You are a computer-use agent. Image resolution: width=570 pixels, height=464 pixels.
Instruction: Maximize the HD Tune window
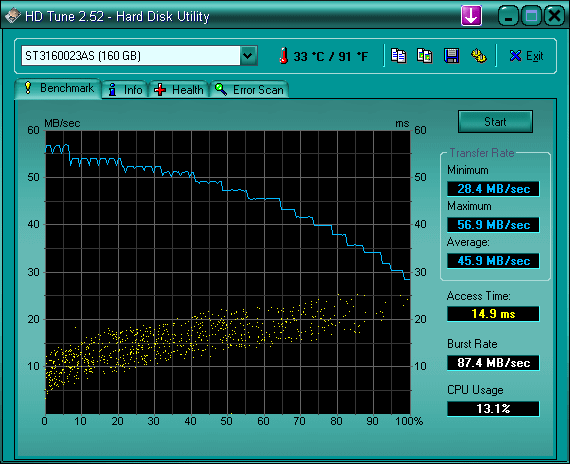click(x=531, y=16)
